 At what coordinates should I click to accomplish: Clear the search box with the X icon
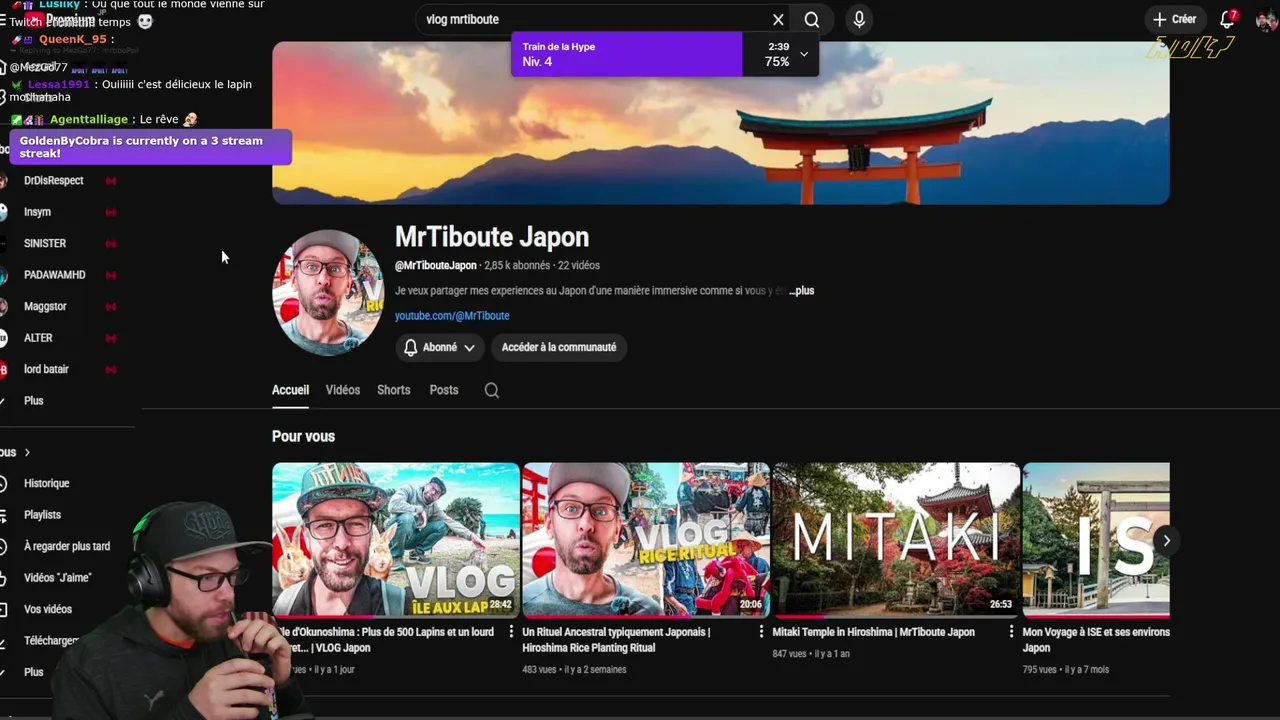(x=778, y=19)
